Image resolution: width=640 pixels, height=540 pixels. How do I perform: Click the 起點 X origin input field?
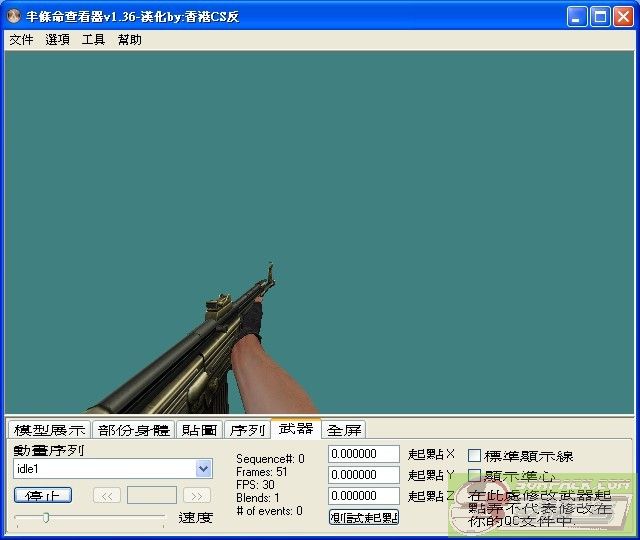(364, 455)
